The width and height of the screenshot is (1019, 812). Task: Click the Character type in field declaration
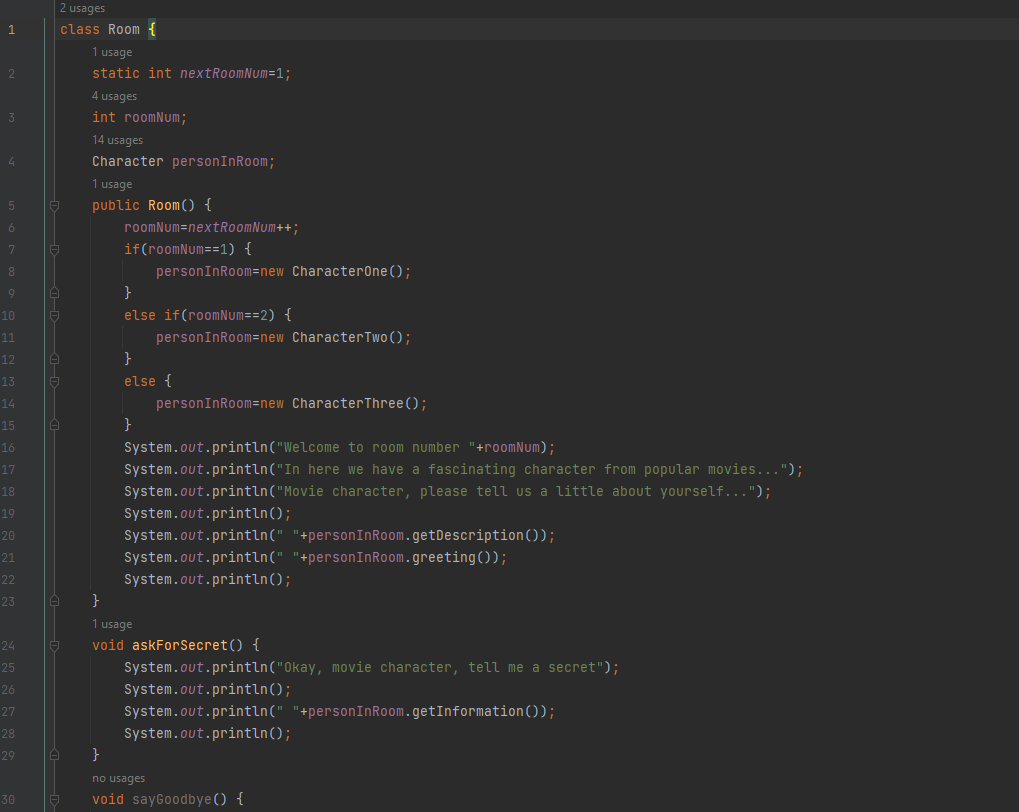point(127,162)
